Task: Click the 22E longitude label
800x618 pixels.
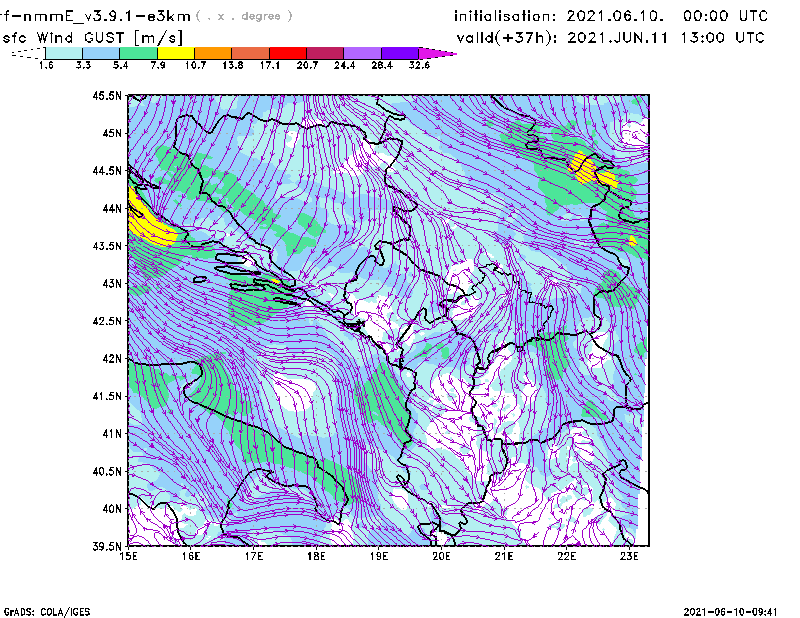Action: click(566, 556)
